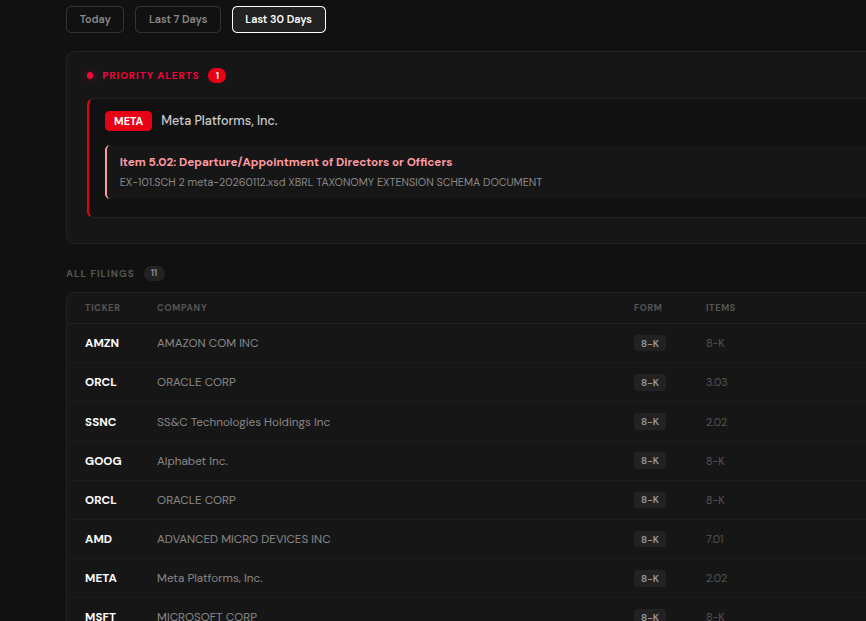Click the PRIORITY ALERTS heading
866x621 pixels.
151,76
